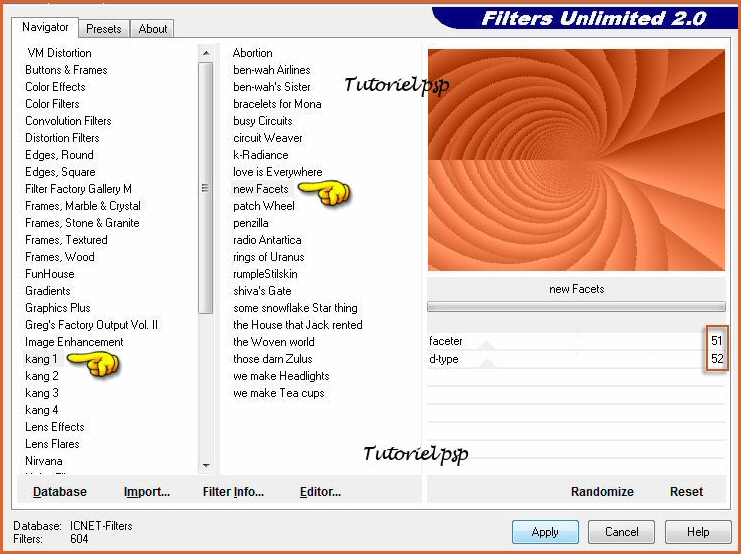Click Import... to add filters
Screen dimensions: 741x554
pos(146,492)
